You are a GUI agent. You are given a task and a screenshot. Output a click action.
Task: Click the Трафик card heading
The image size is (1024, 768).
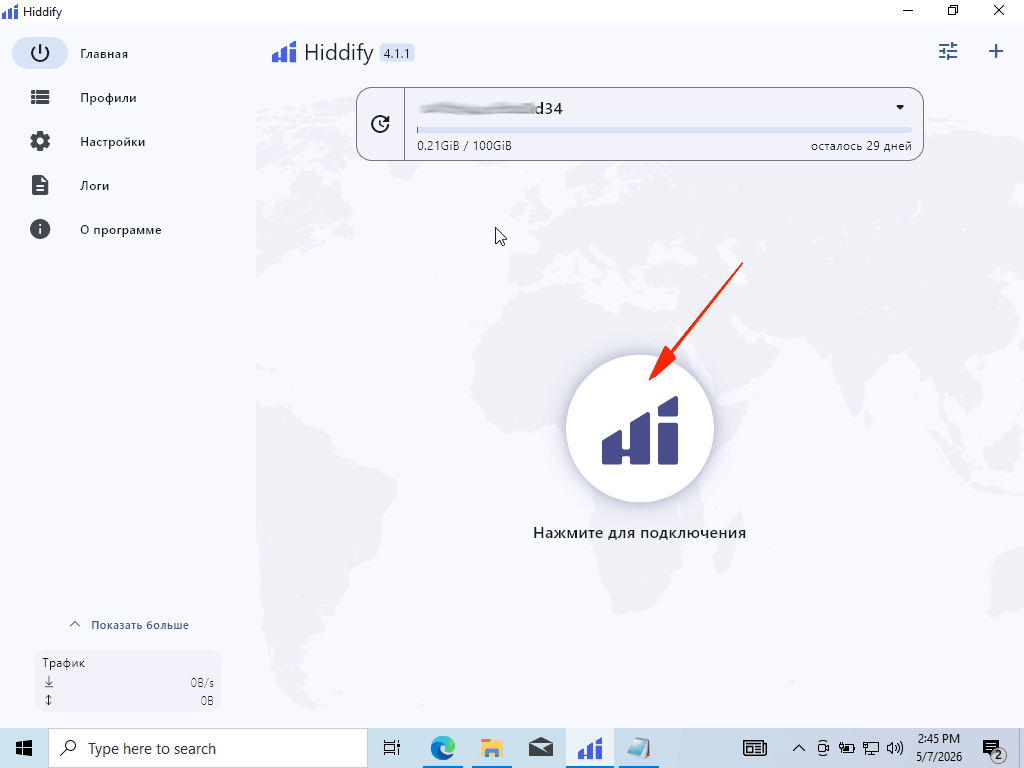point(64,663)
